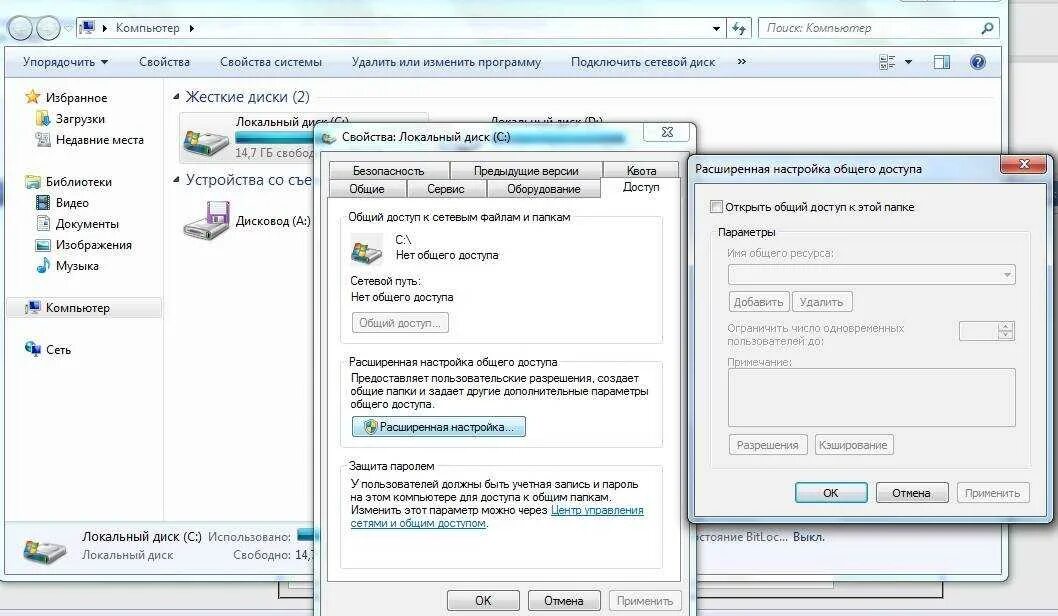Click the Изображения library icon
1058x616 pixels.
(43, 245)
